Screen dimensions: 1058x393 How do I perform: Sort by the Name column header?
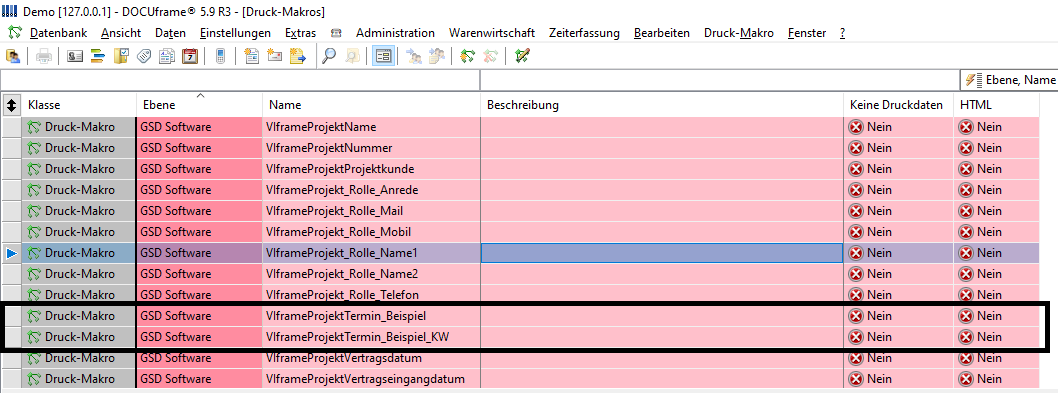371,105
